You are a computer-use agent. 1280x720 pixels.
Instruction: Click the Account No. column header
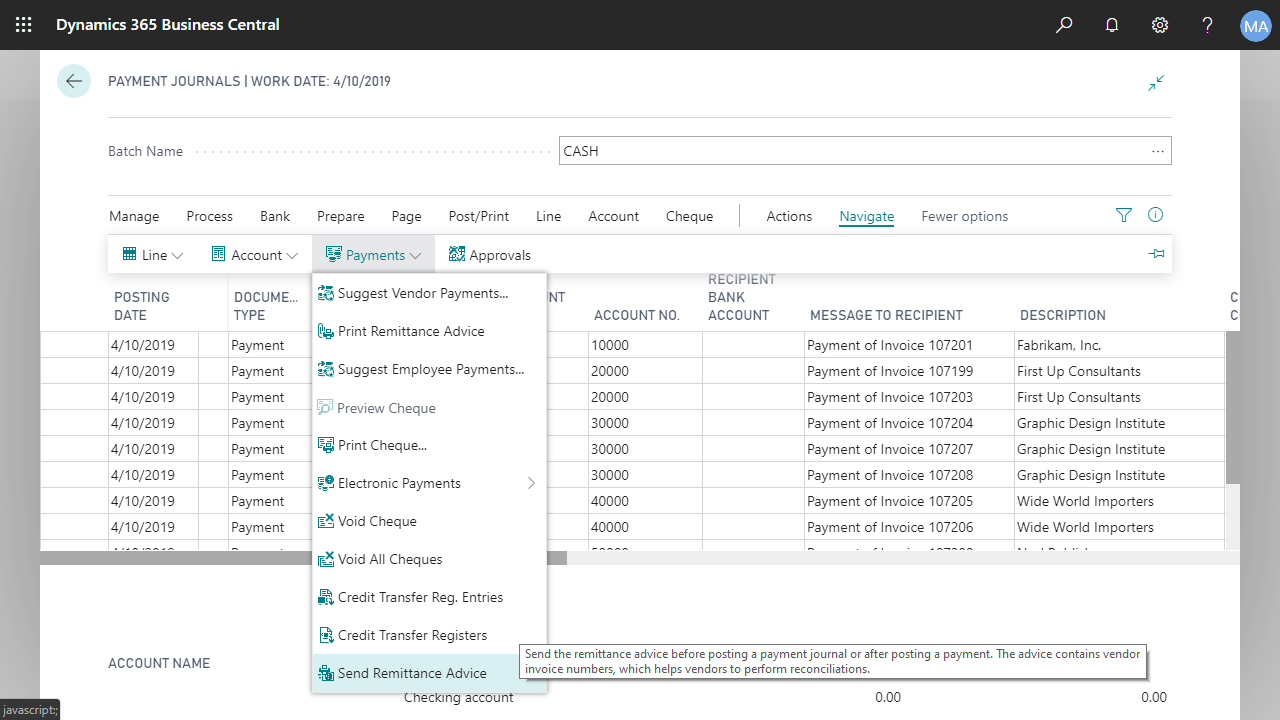pyautogui.click(x=637, y=315)
